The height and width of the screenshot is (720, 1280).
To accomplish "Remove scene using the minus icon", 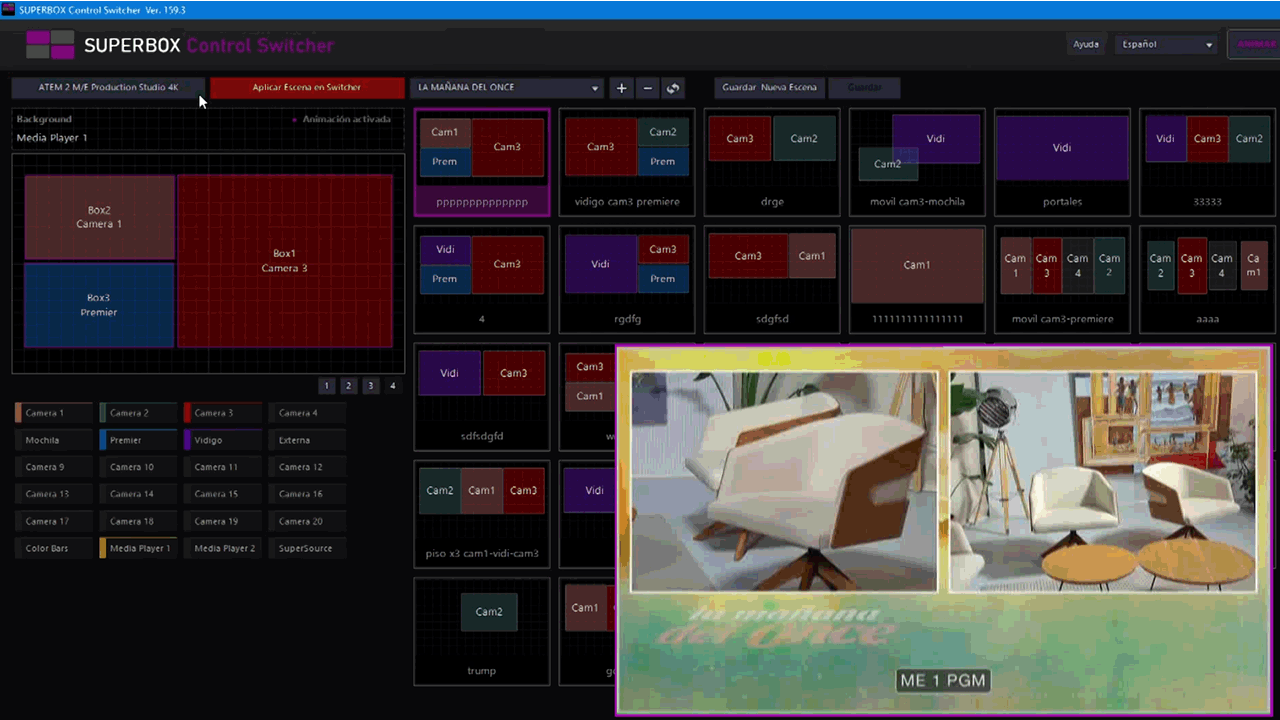I will (x=647, y=88).
